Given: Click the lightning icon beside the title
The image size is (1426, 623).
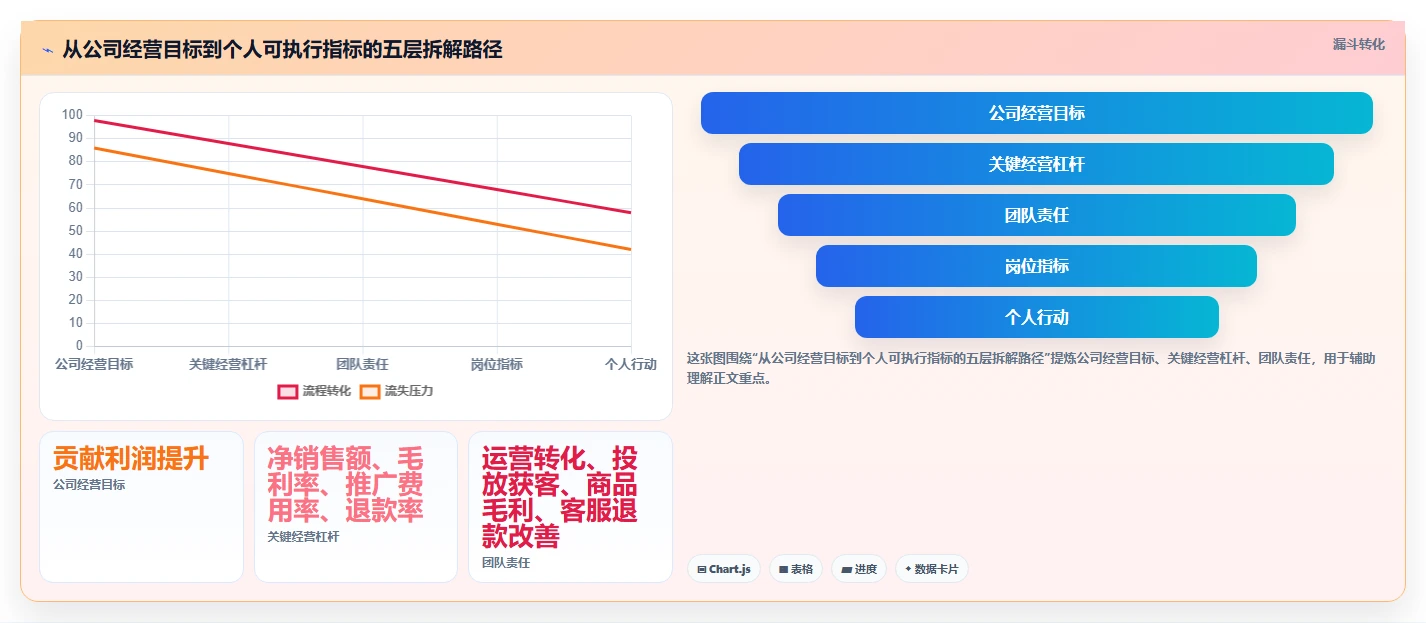Looking at the screenshot, I should 47,50.
